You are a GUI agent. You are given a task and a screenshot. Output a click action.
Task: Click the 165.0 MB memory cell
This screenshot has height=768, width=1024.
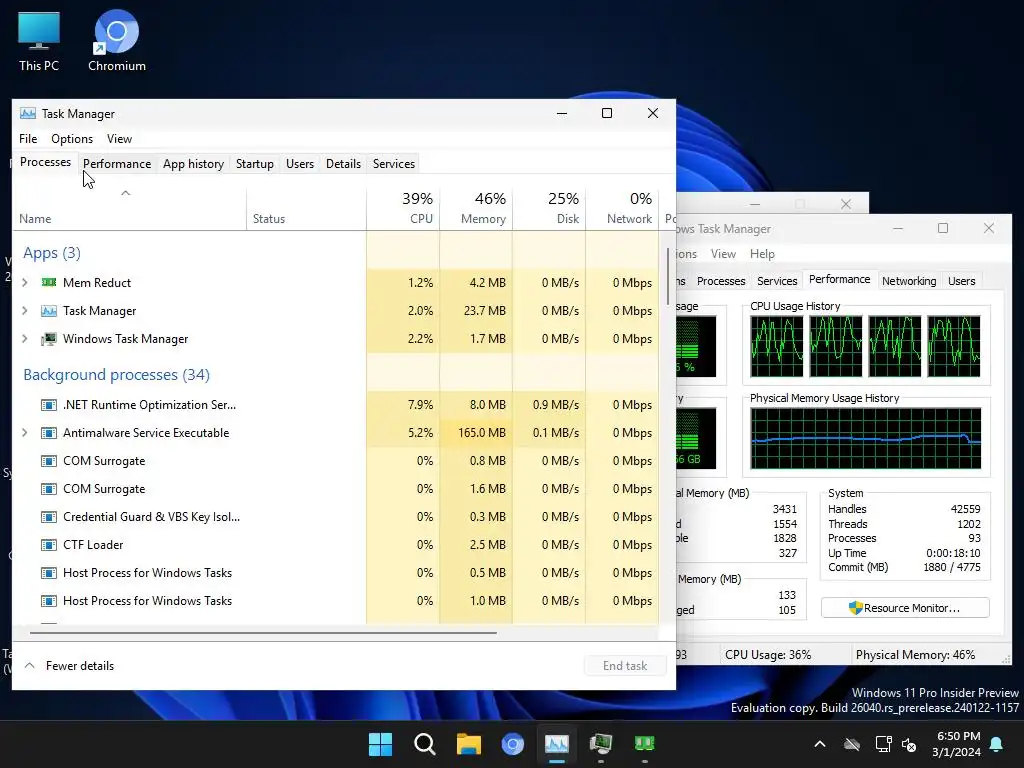476,433
